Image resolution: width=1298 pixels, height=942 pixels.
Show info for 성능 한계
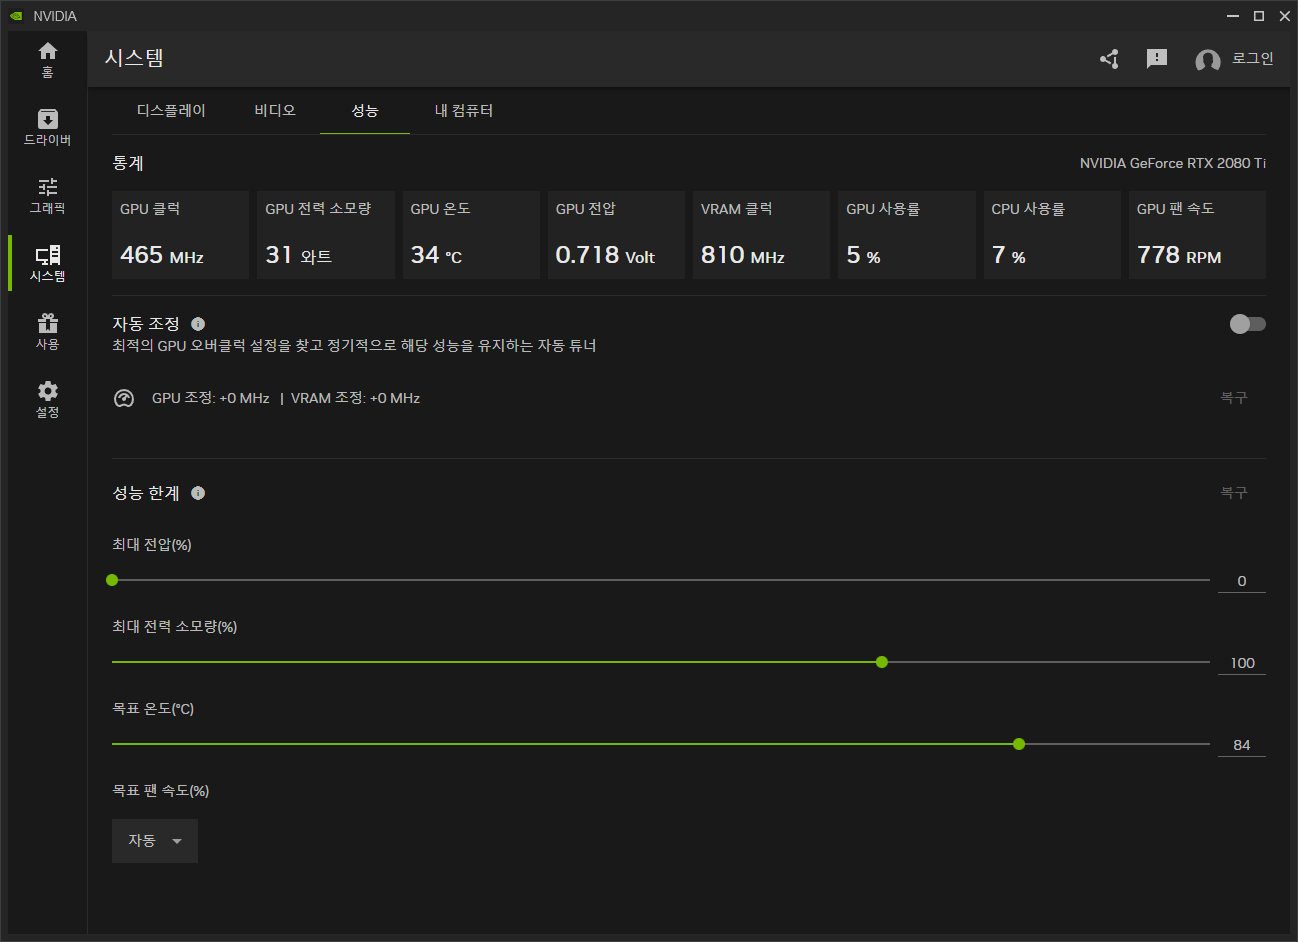198,493
